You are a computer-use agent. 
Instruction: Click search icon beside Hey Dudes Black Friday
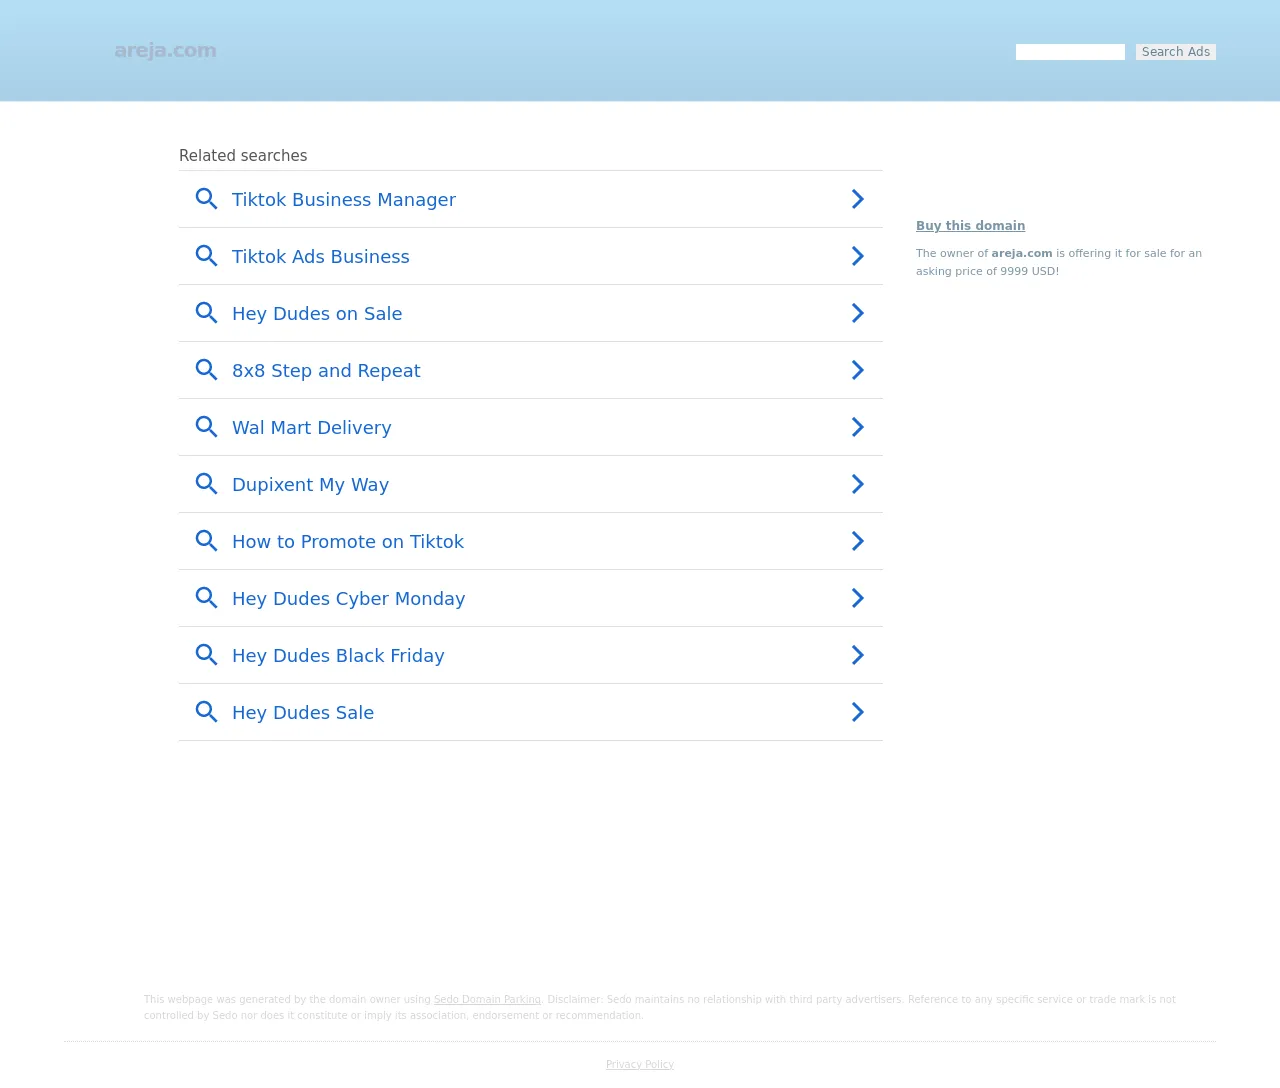[x=206, y=655]
